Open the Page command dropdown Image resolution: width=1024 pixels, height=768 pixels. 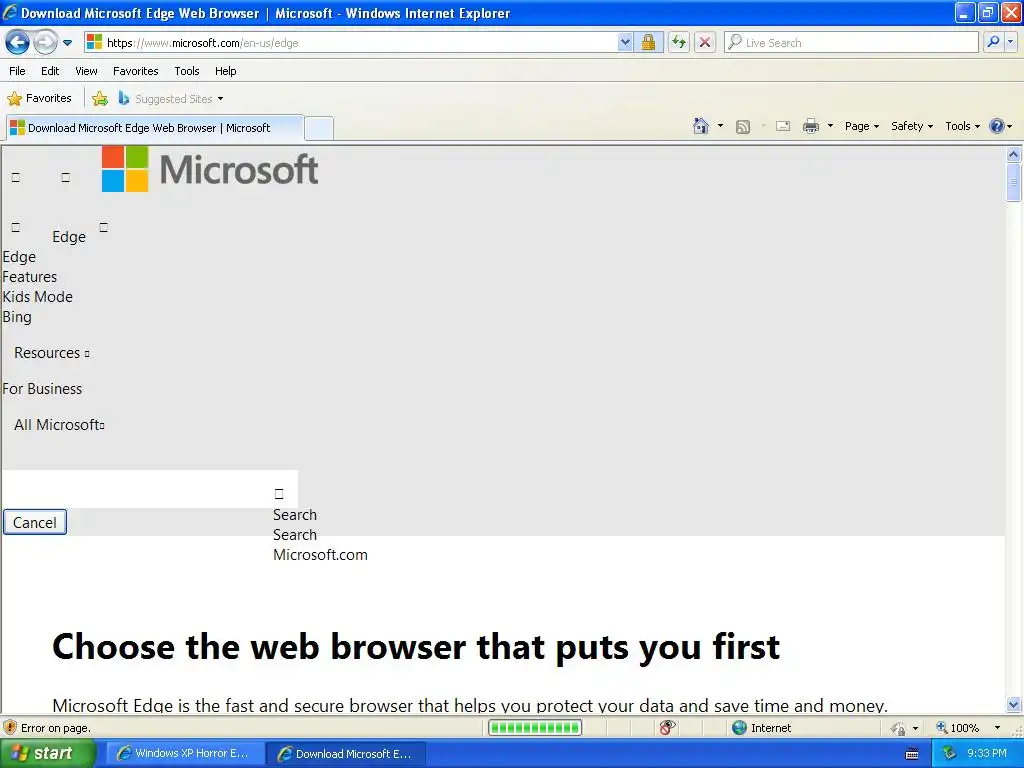pyautogui.click(x=861, y=126)
